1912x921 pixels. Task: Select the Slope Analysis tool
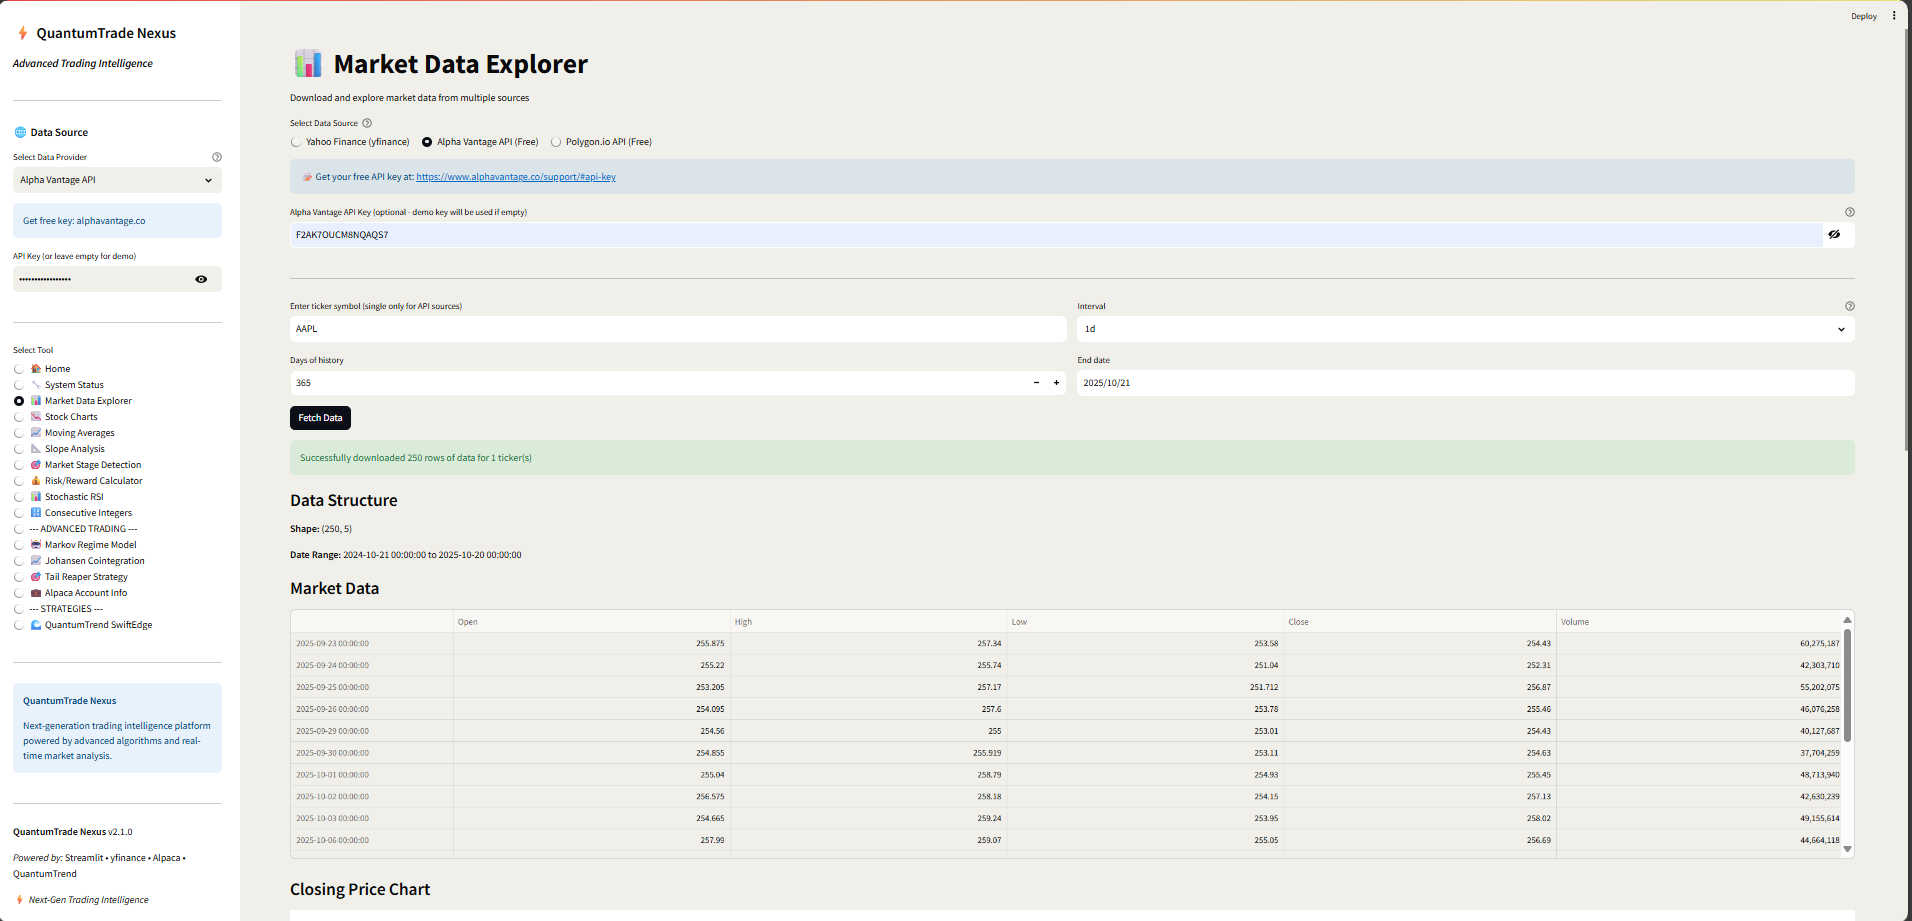(x=59, y=449)
